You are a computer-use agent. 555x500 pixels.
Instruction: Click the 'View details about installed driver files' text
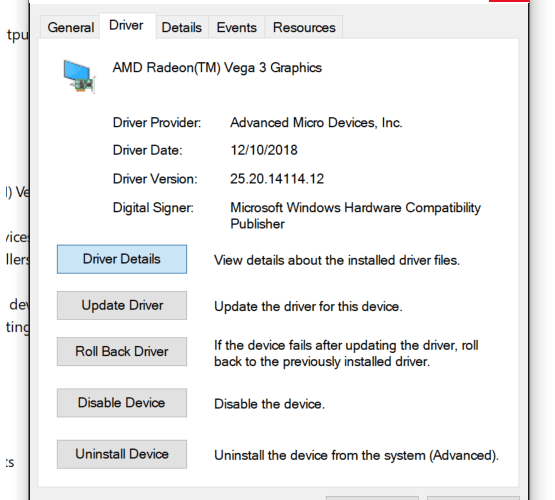coord(337,260)
